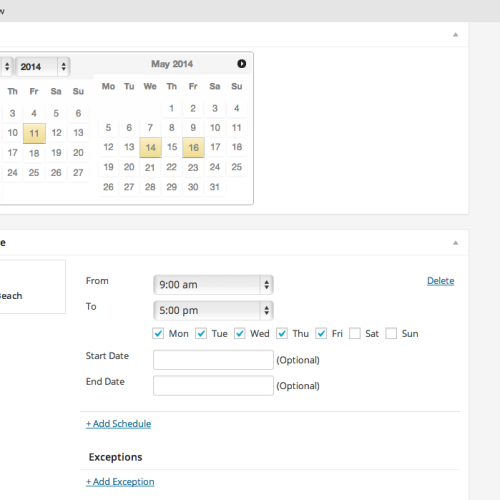The height and width of the screenshot is (500, 500).
Task: Select day 25 in the left calendar
Action: [x=34, y=173]
